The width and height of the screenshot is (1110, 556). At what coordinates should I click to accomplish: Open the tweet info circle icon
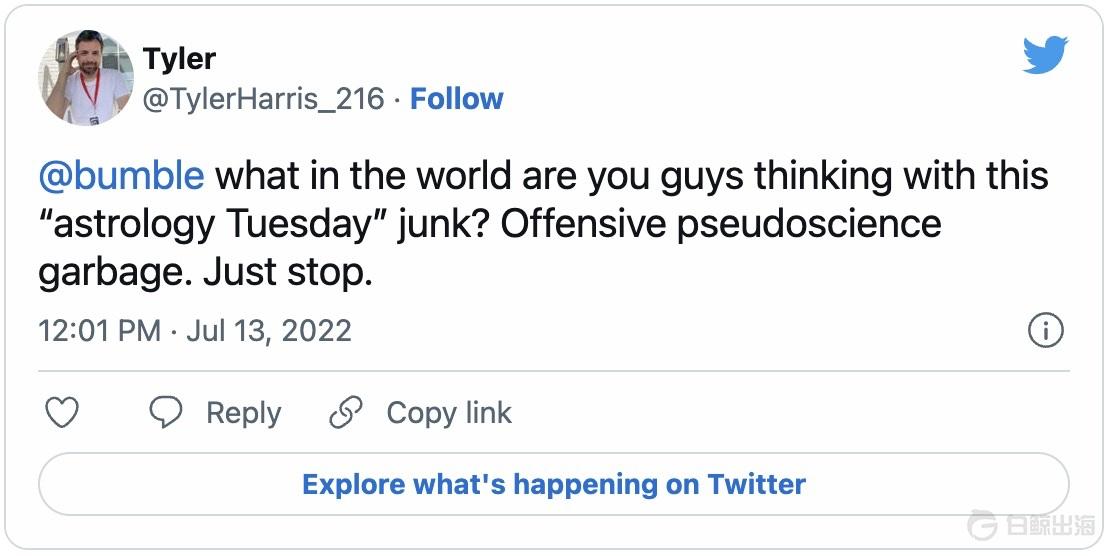tap(1046, 331)
